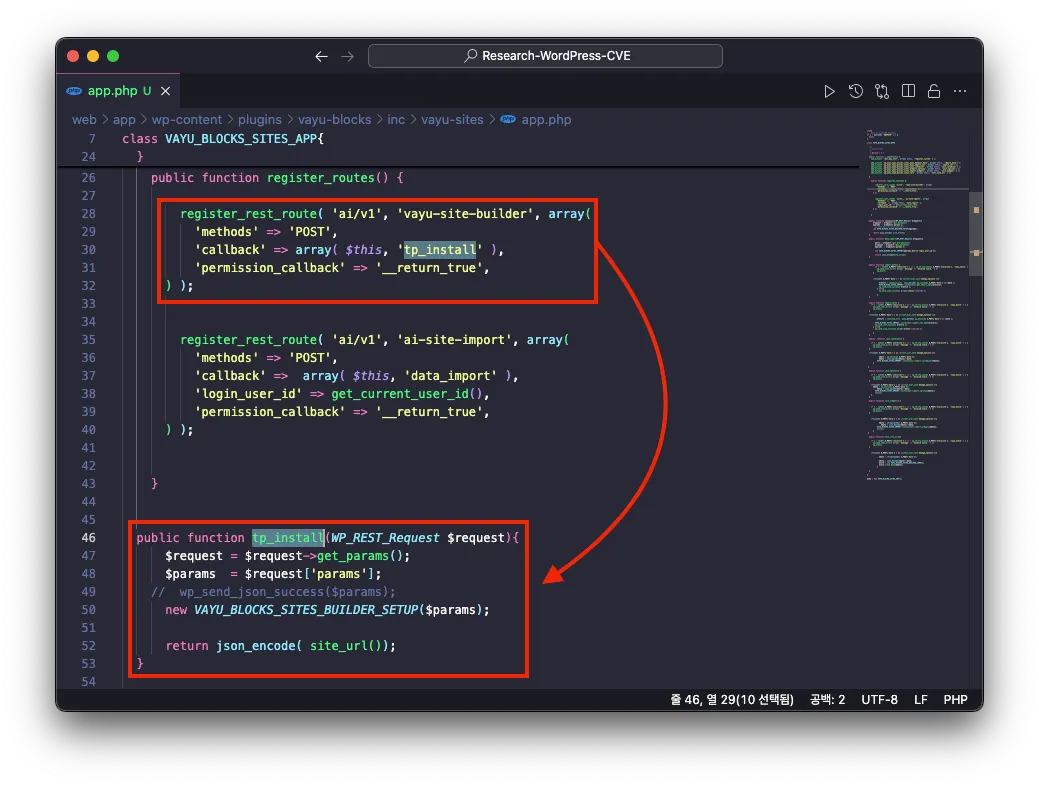Screen dimensions: 1039x785
Task: Go forward with the right arrow
Action: point(347,56)
